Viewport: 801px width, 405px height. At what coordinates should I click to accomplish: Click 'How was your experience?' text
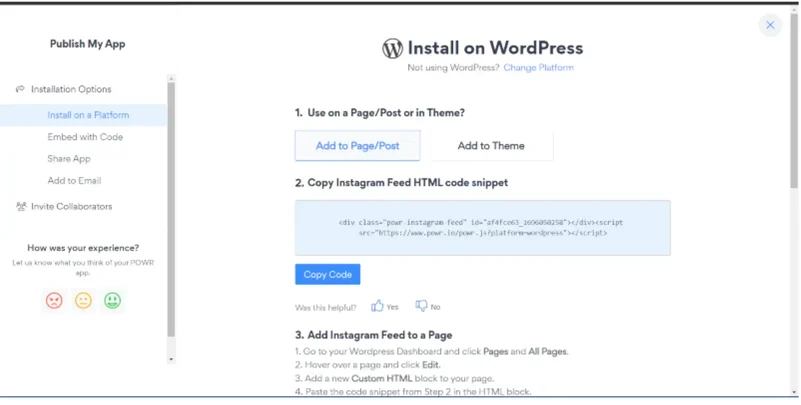(x=83, y=248)
